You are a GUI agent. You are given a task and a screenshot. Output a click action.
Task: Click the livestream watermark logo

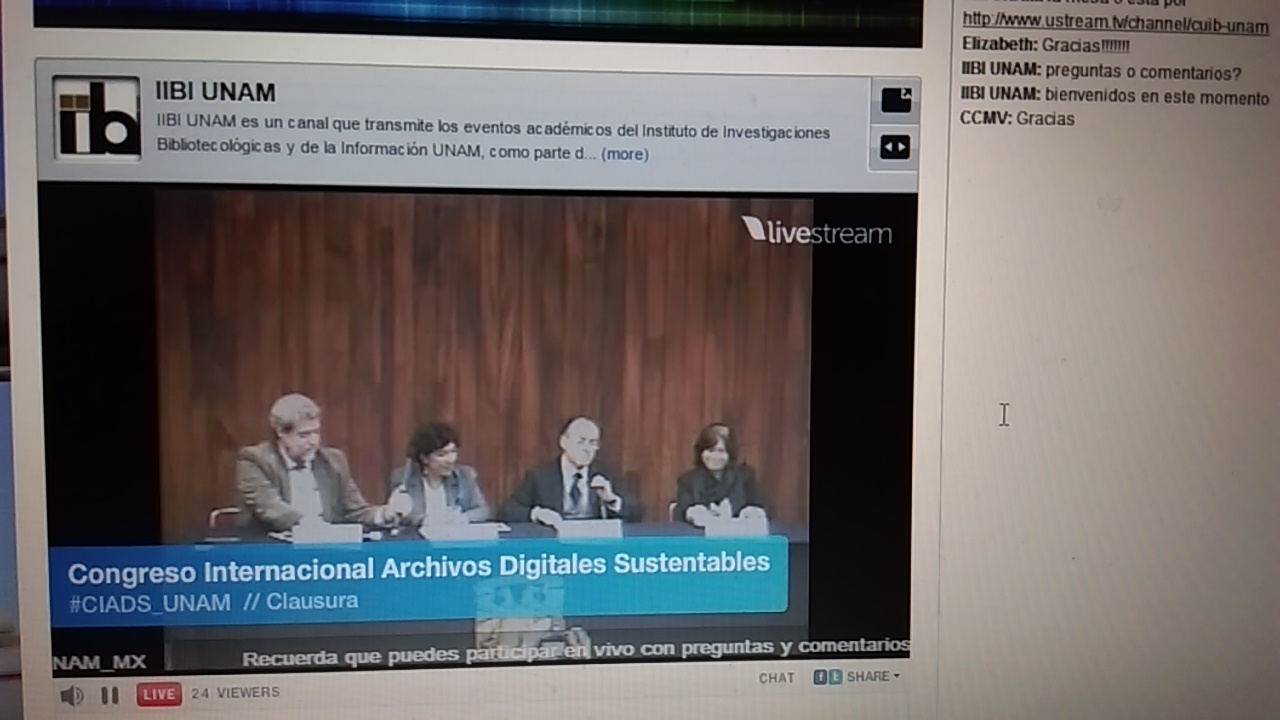pyautogui.click(x=816, y=231)
